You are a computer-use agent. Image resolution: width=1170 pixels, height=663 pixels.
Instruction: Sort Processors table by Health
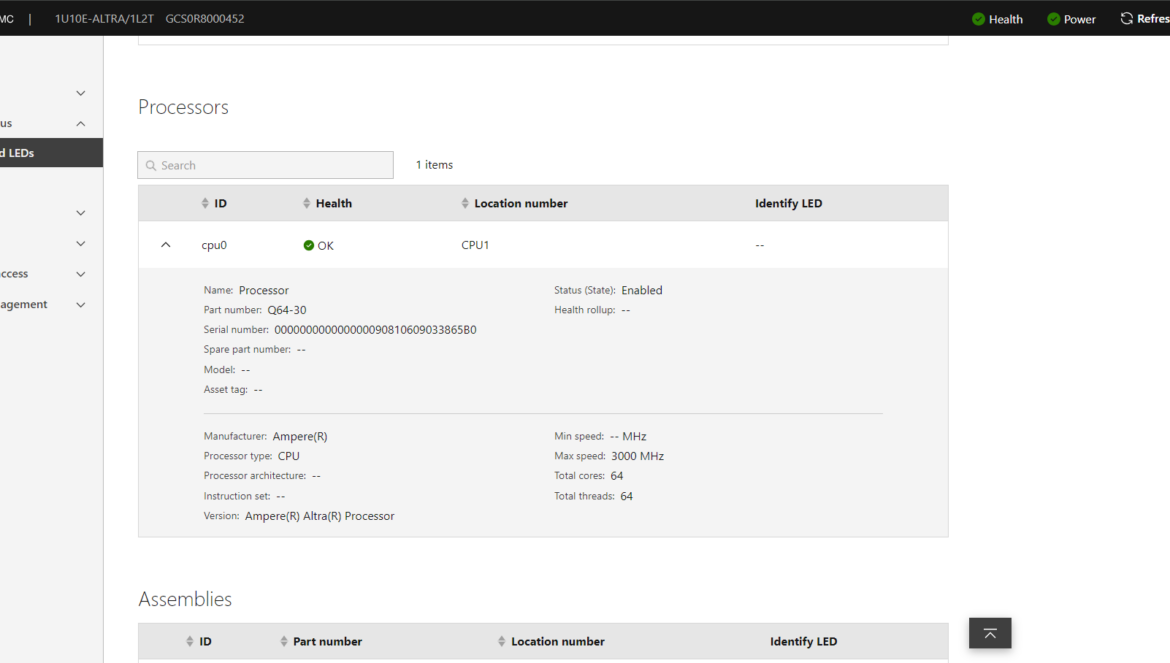click(328, 204)
